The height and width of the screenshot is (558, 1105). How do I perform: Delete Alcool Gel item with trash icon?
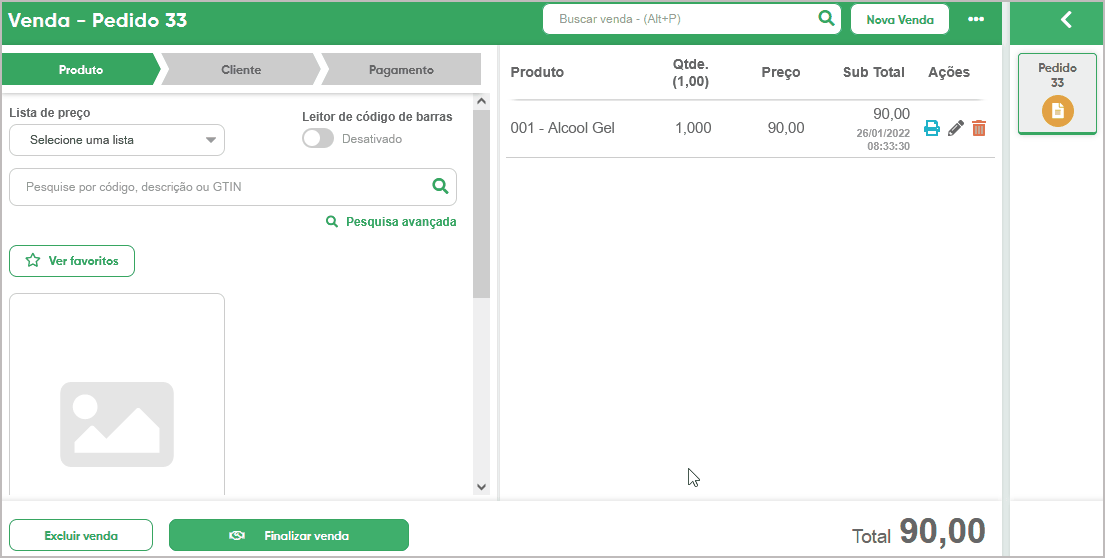pos(979,128)
